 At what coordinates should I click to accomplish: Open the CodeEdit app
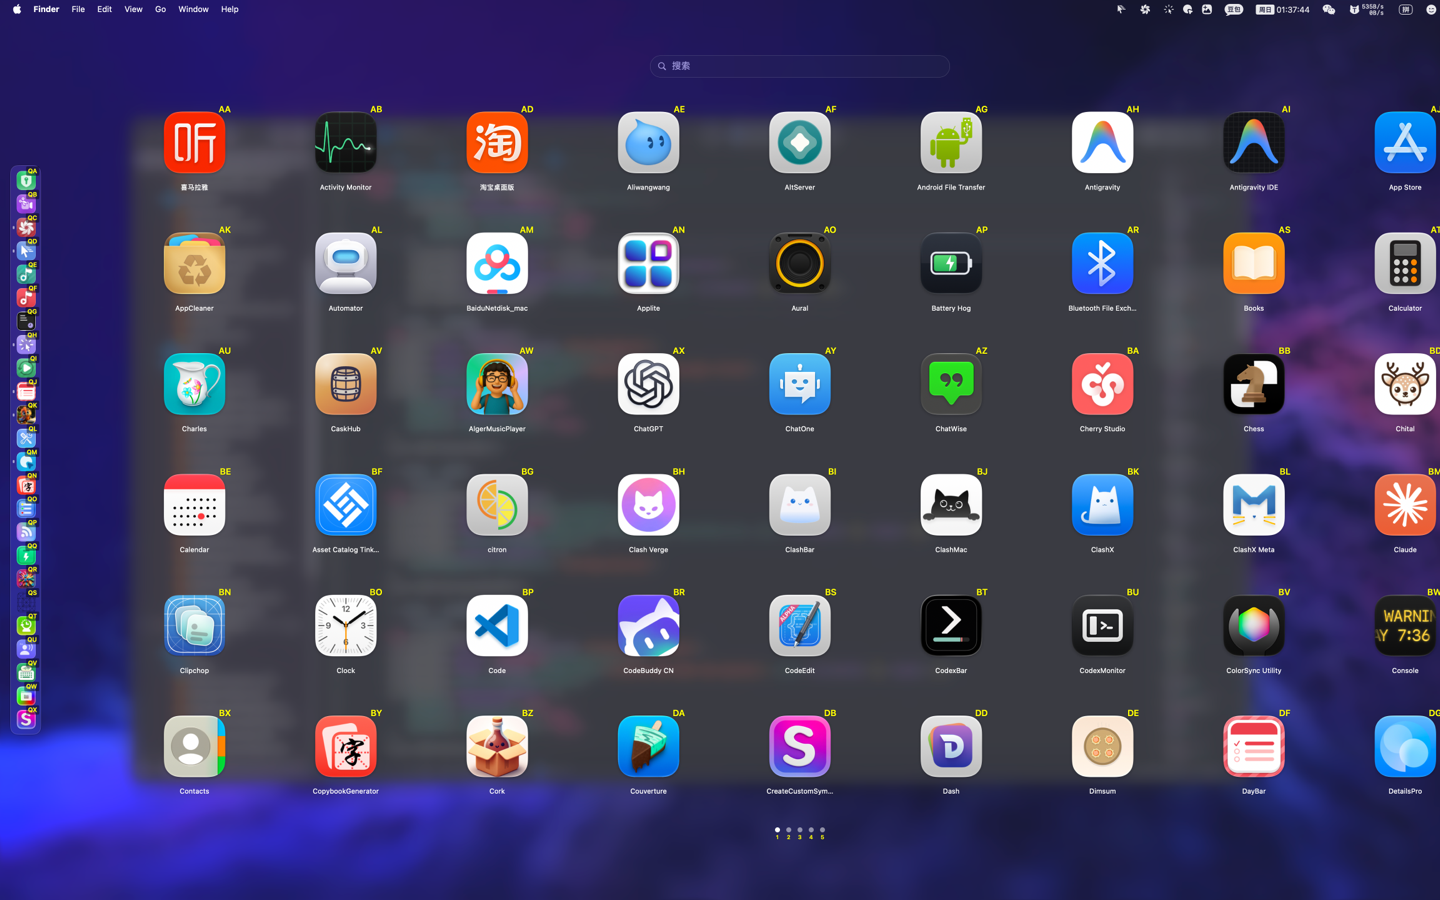[x=799, y=626]
